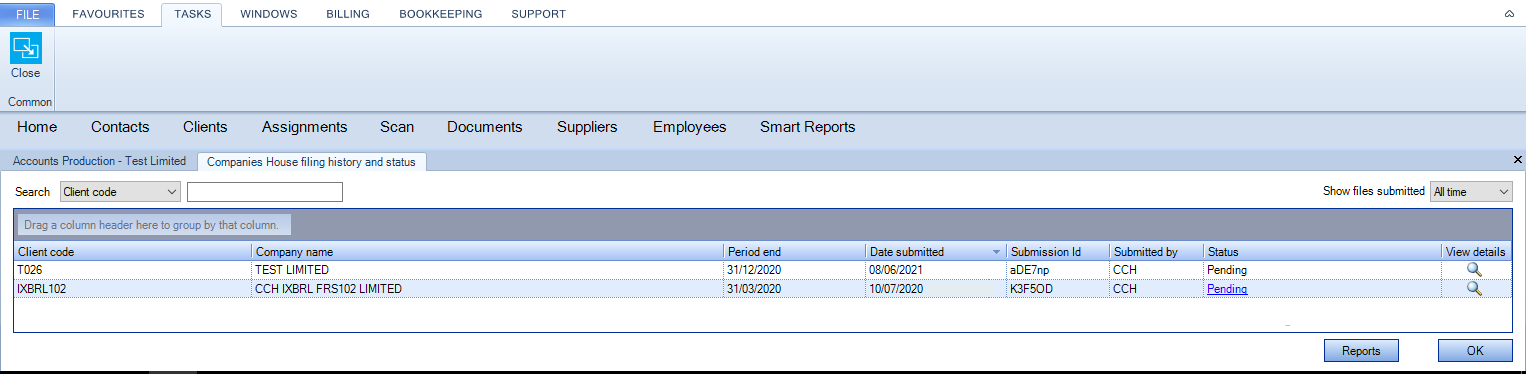1526x374 pixels.
Task: Sort by Client code column header
Action: [x=132, y=252]
